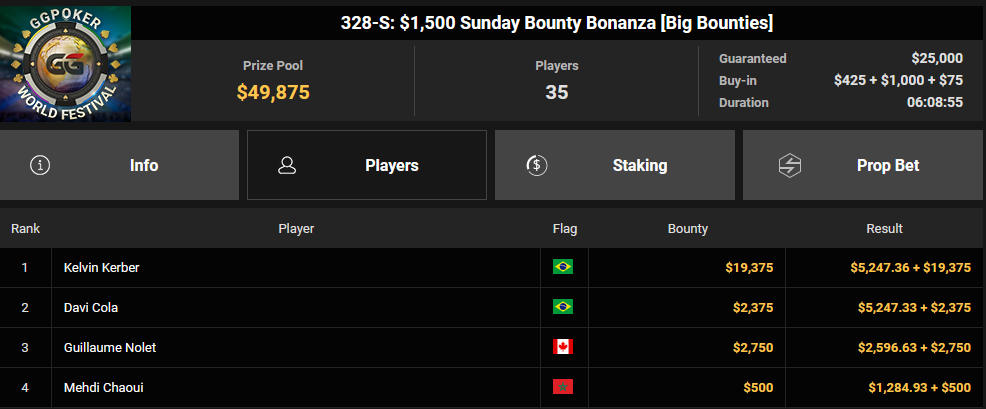This screenshot has width=986, height=409.
Task: Click Mehdi Chaoui's Morocco flag icon
Action: pos(563,387)
